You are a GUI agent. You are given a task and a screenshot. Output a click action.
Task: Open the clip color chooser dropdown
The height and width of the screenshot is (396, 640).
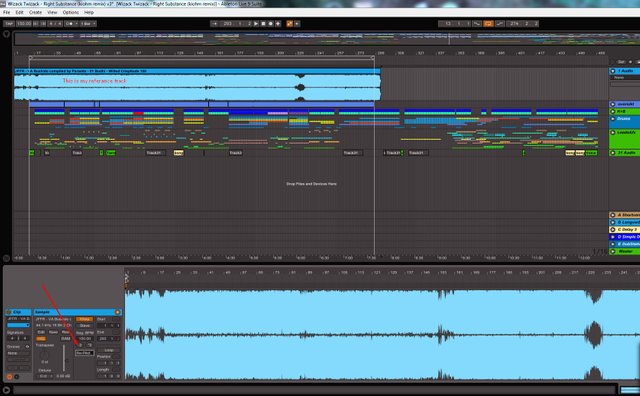tap(18, 325)
